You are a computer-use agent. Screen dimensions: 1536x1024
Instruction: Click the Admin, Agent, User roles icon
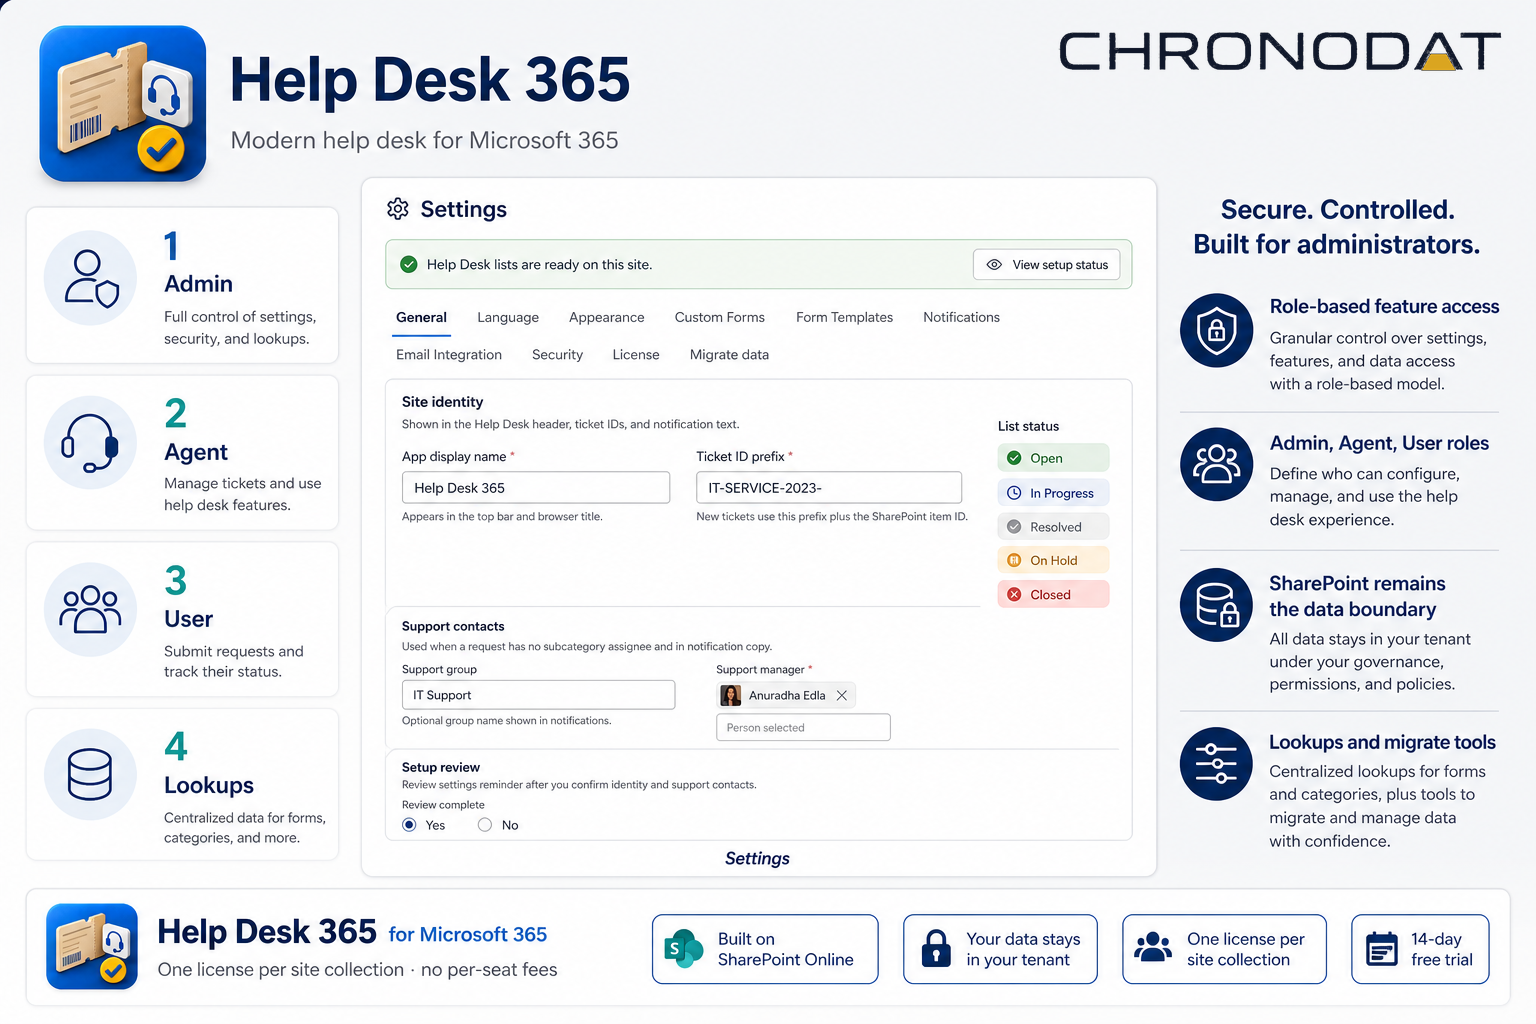tap(1217, 465)
